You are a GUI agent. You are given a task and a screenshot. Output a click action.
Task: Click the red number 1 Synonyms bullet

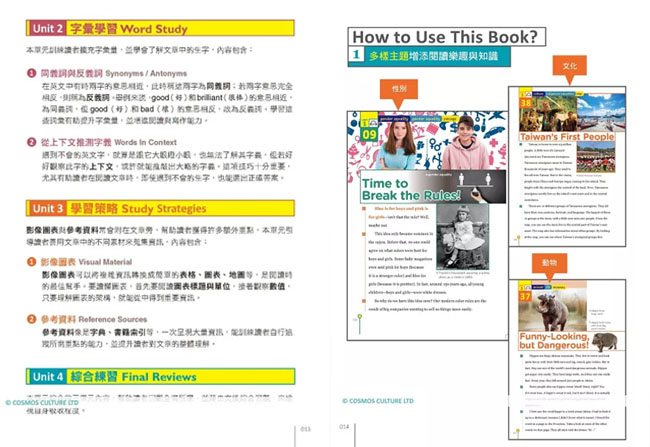(32, 73)
